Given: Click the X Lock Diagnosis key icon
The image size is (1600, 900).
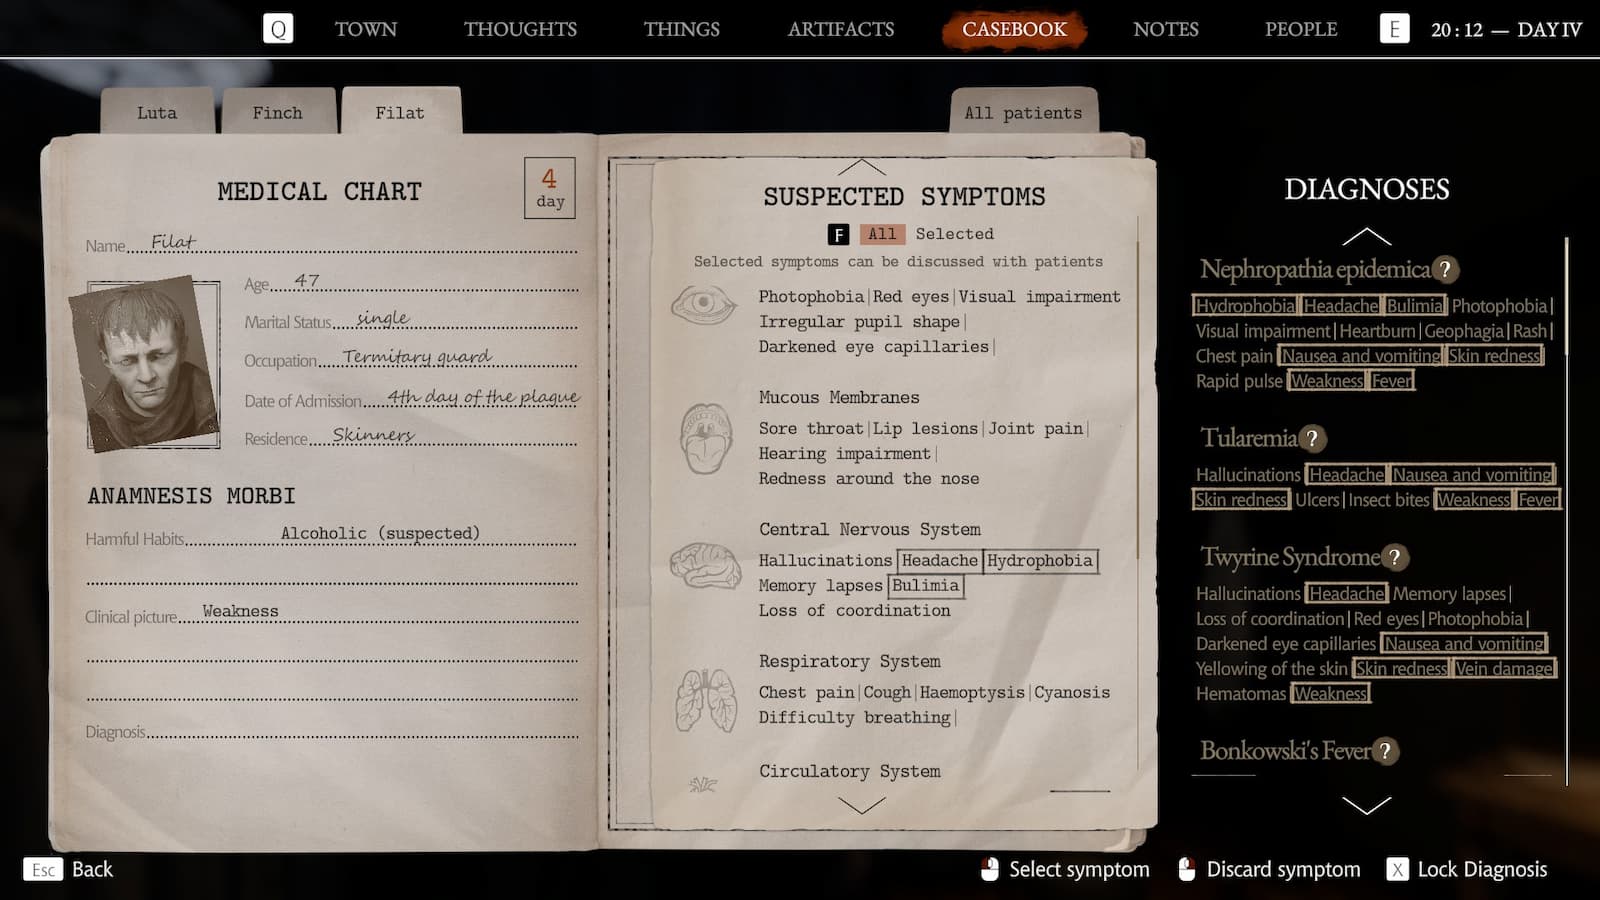Looking at the screenshot, I should (x=1397, y=869).
